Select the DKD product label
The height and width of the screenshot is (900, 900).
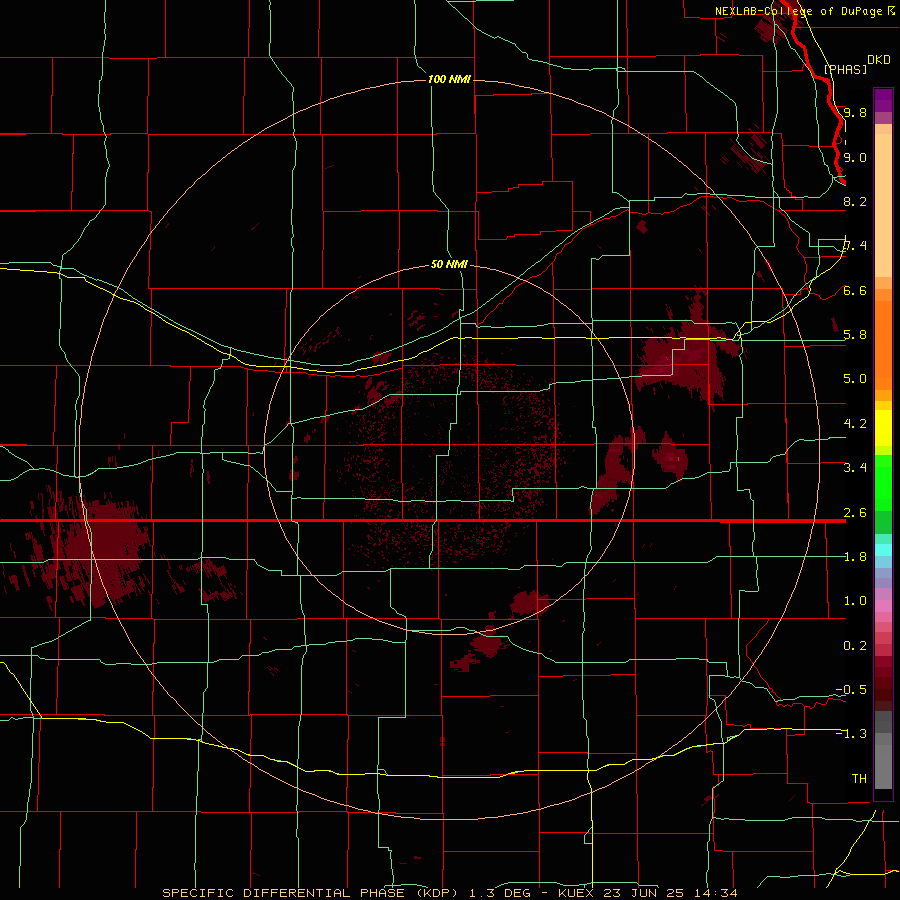[x=879, y=60]
